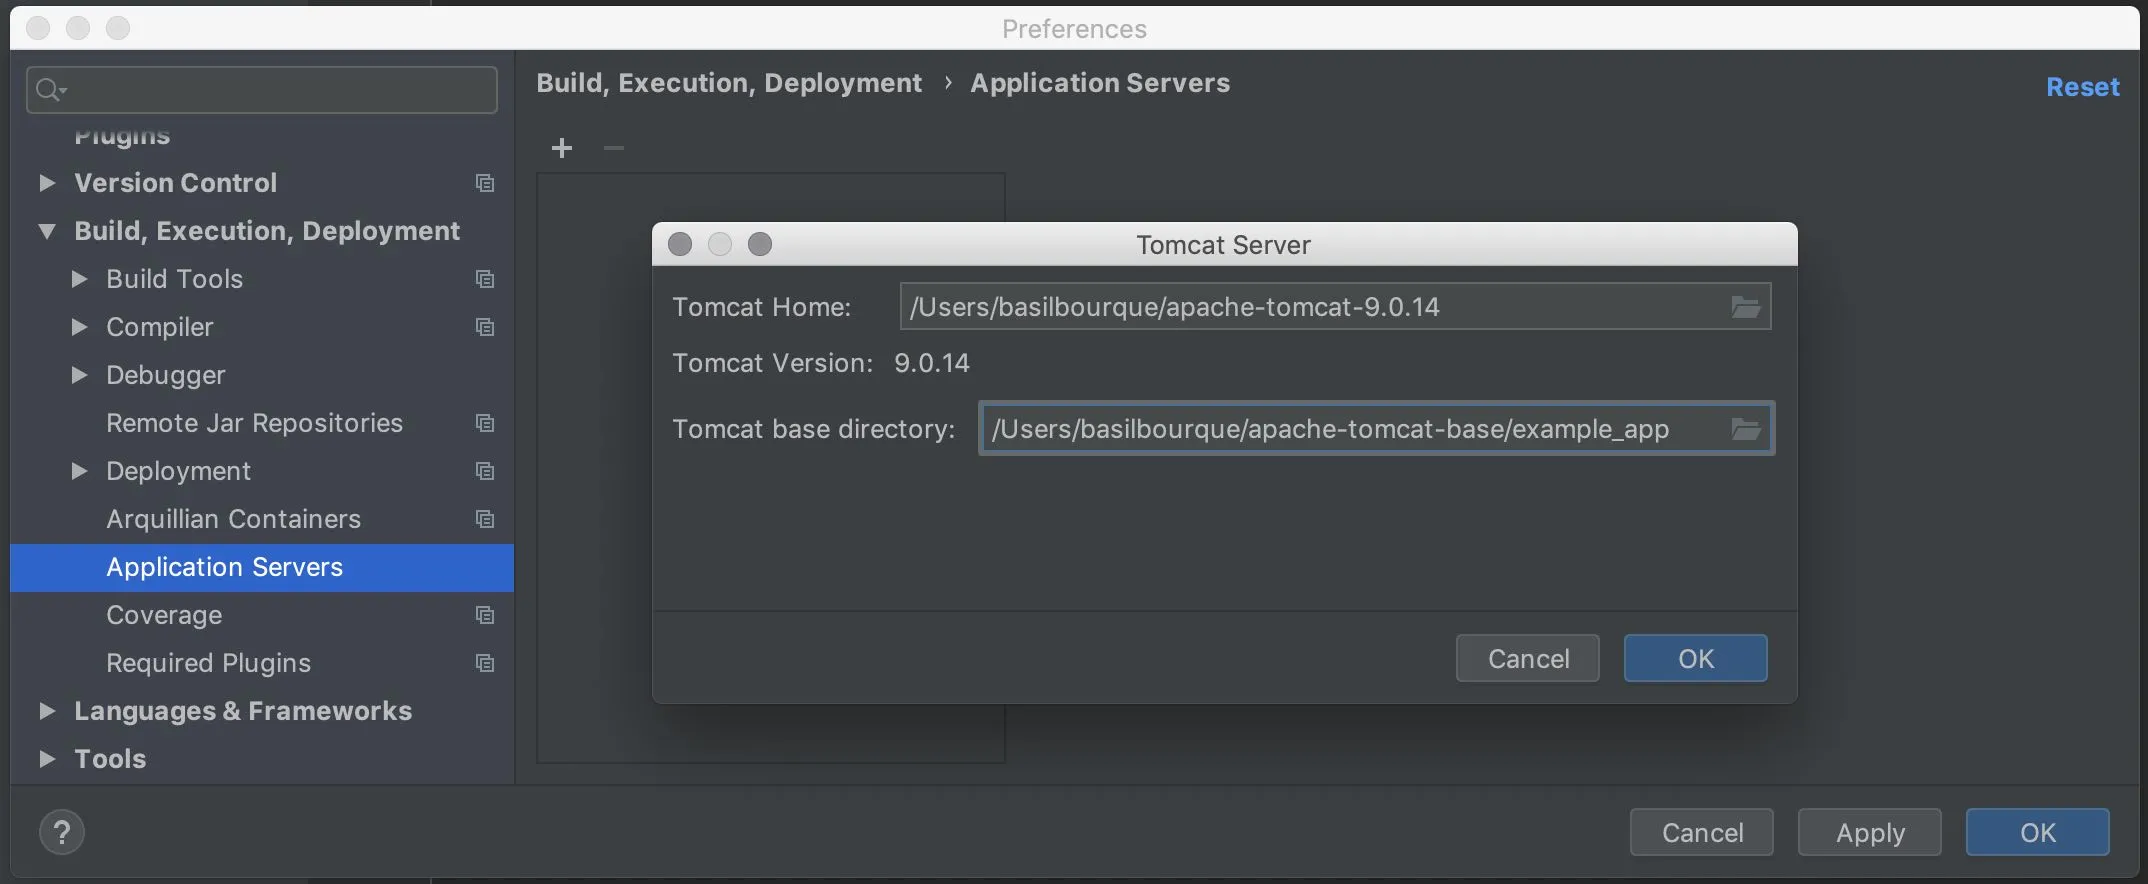Viewport: 2148px width, 884px height.
Task: Browse for Tomcat Home folder
Action: pyautogui.click(x=1745, y=307)
